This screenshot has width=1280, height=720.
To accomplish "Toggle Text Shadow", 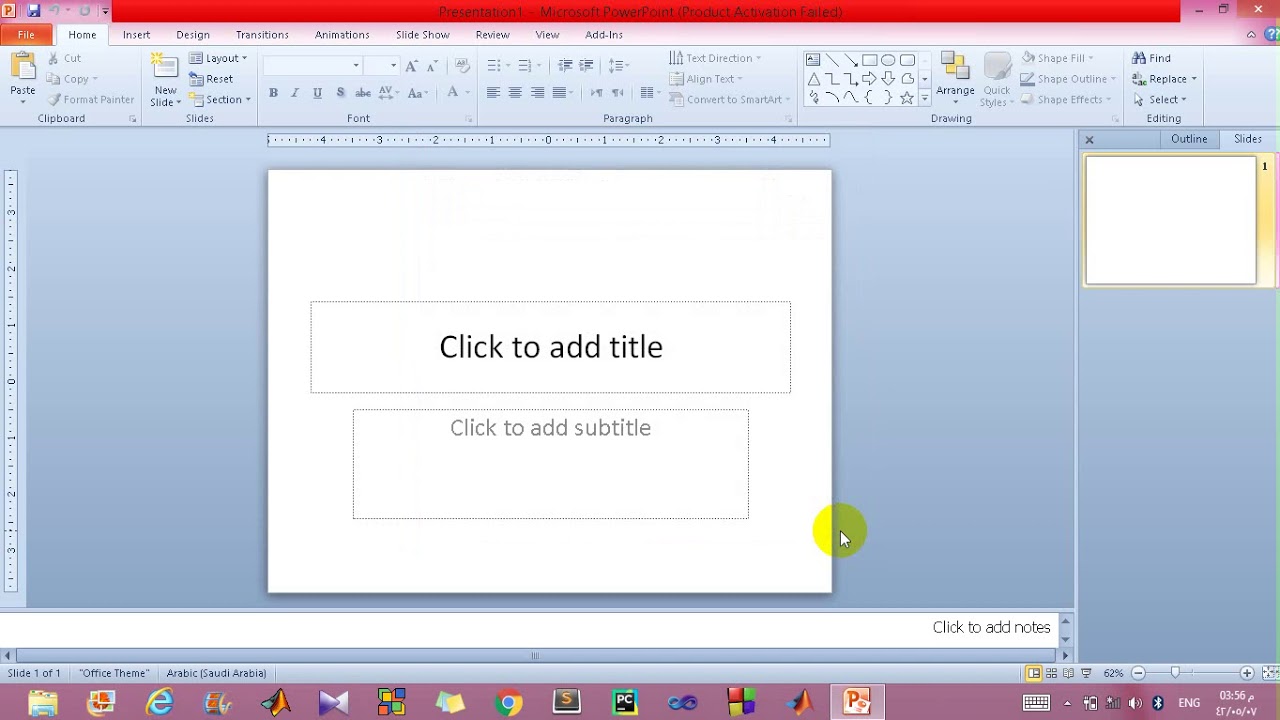I will (x=340, y=93).
